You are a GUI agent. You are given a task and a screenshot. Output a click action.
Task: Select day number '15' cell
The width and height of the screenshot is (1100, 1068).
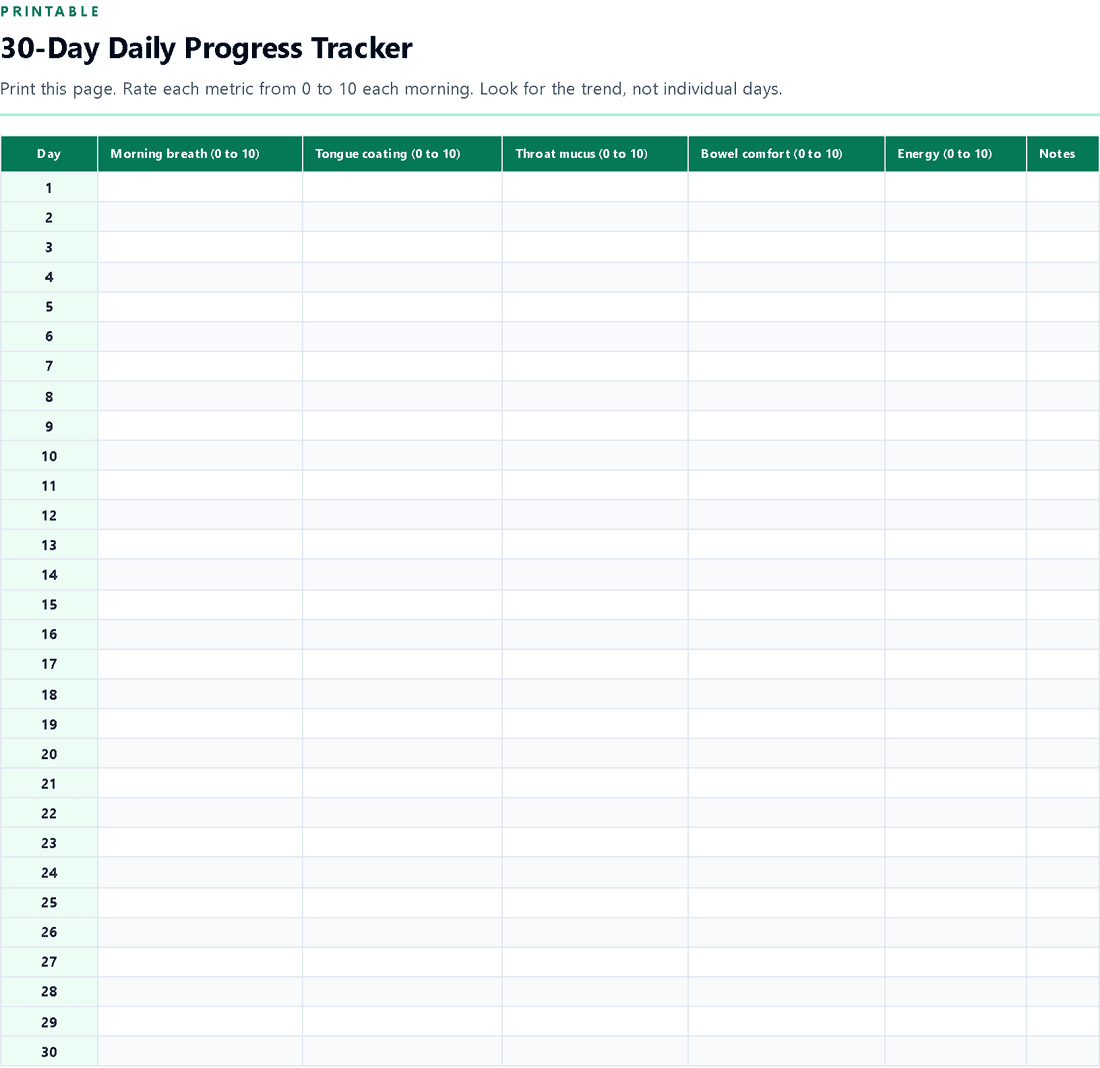[49, 604]
